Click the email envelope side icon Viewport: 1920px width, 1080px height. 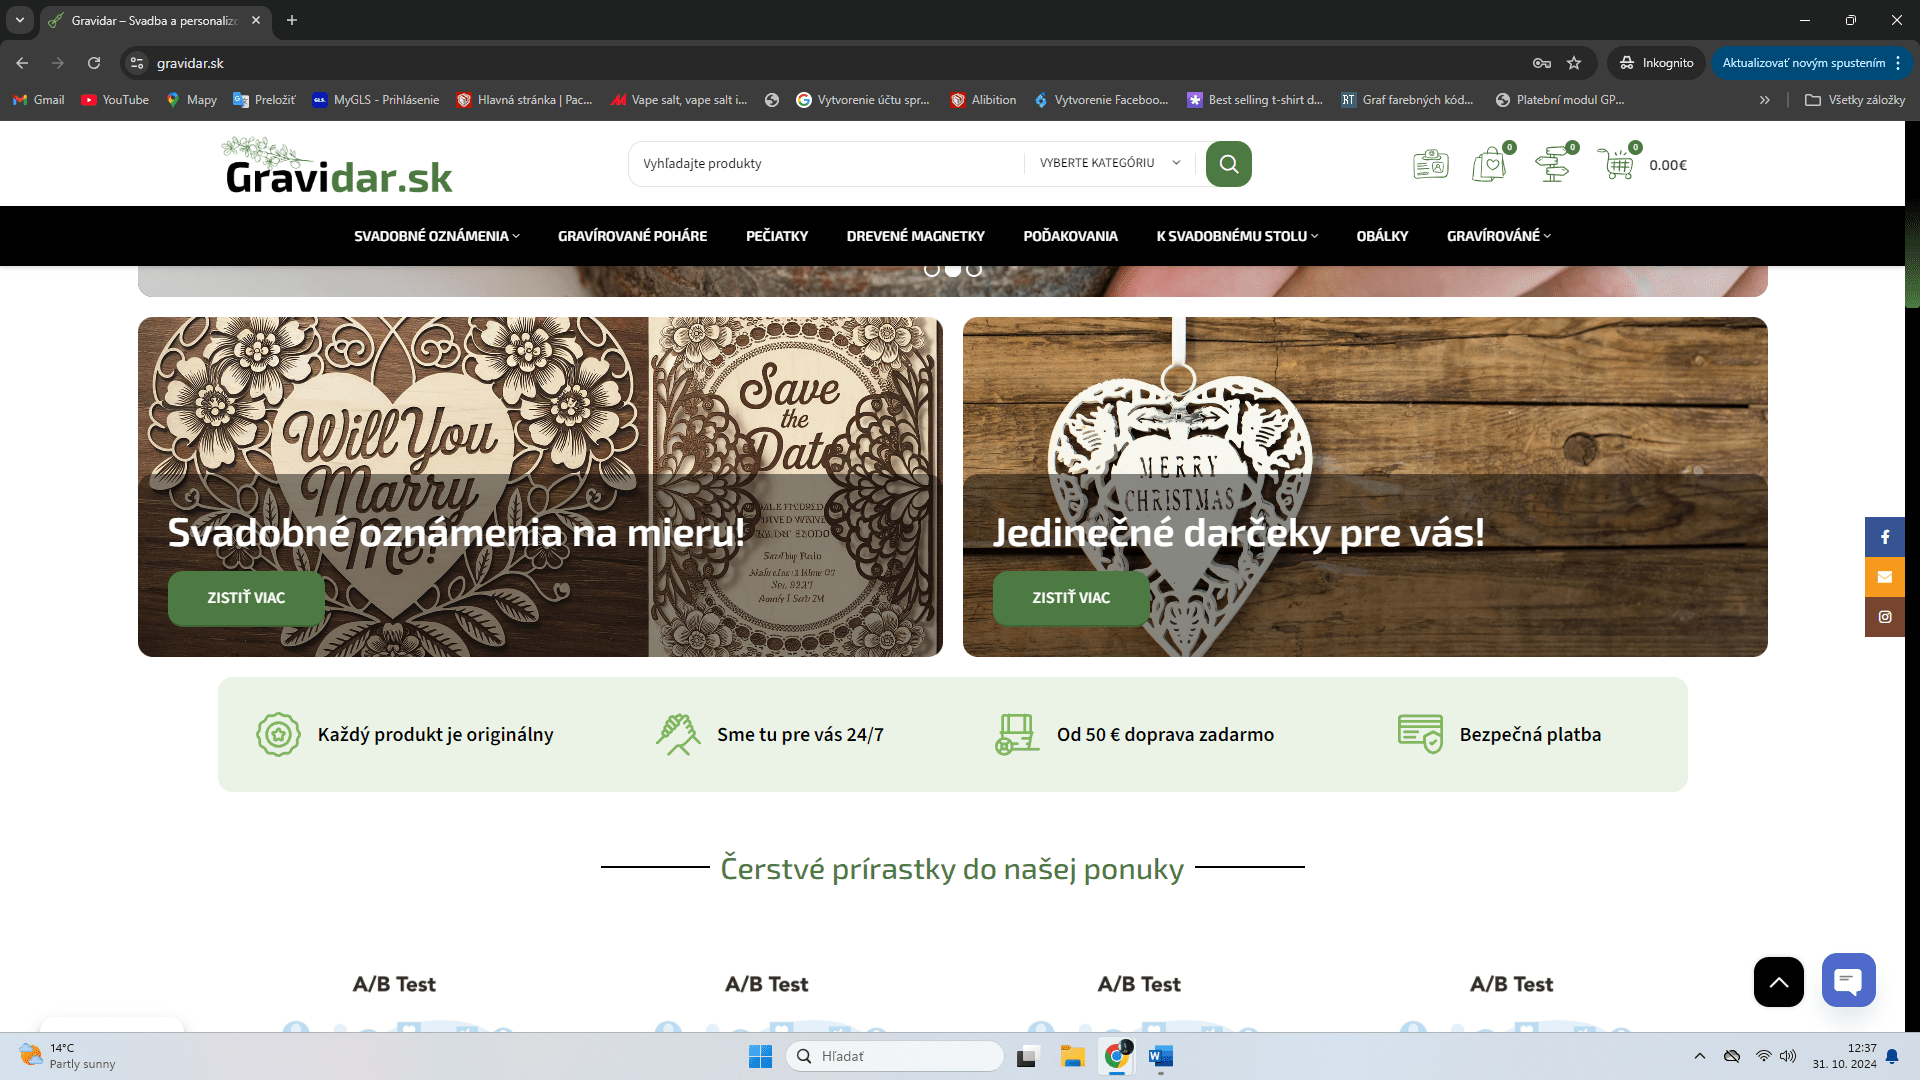click(x=1885, y=577)
